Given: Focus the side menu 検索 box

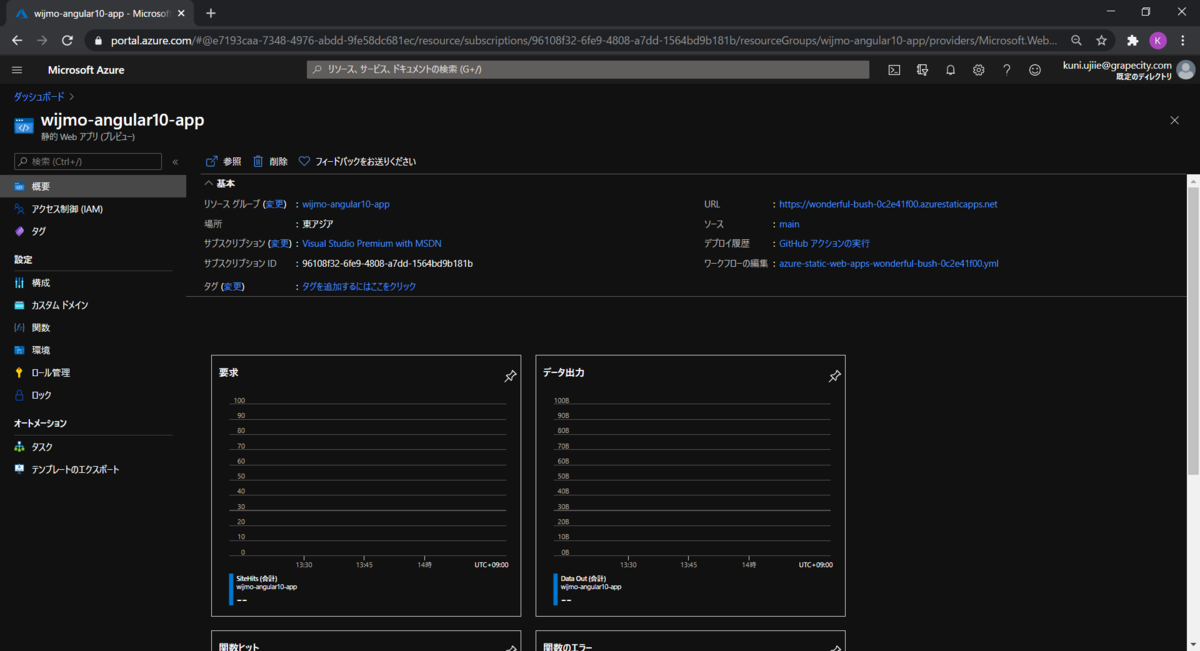Looking at the screenshot, I should pos(88,161).
